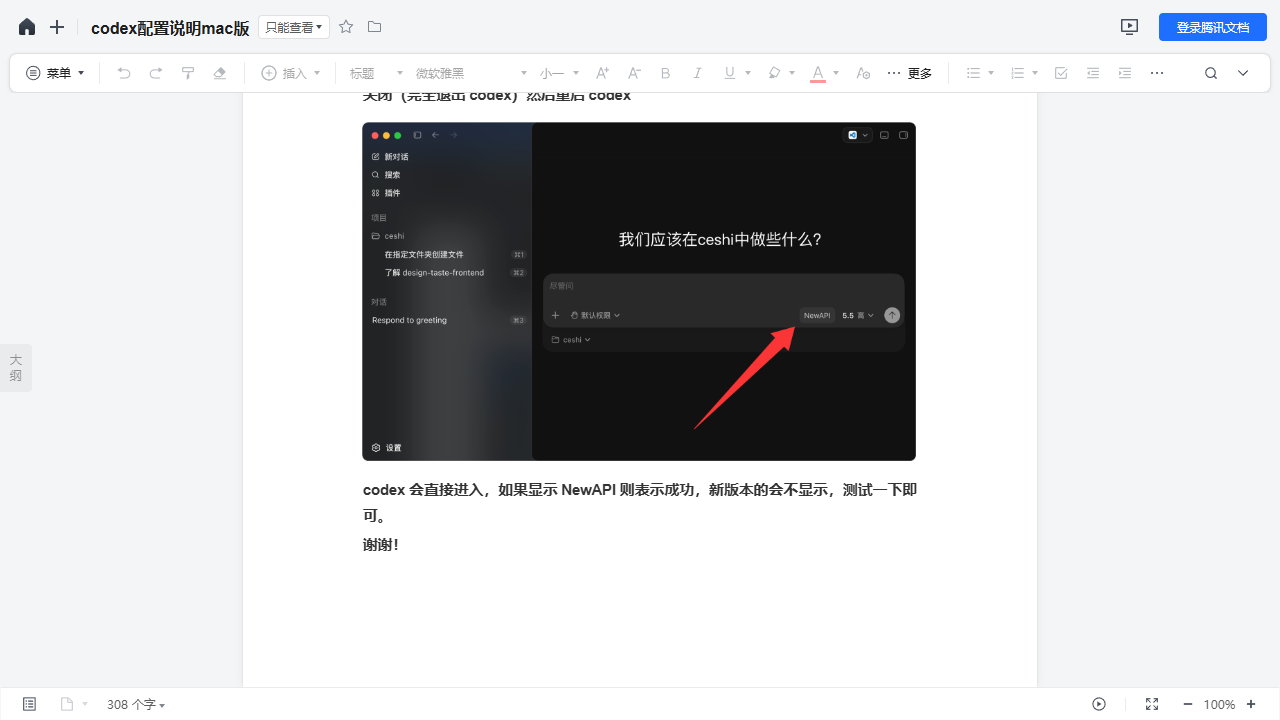Click play read-aloud icon in status bar

pos(1099,704)
